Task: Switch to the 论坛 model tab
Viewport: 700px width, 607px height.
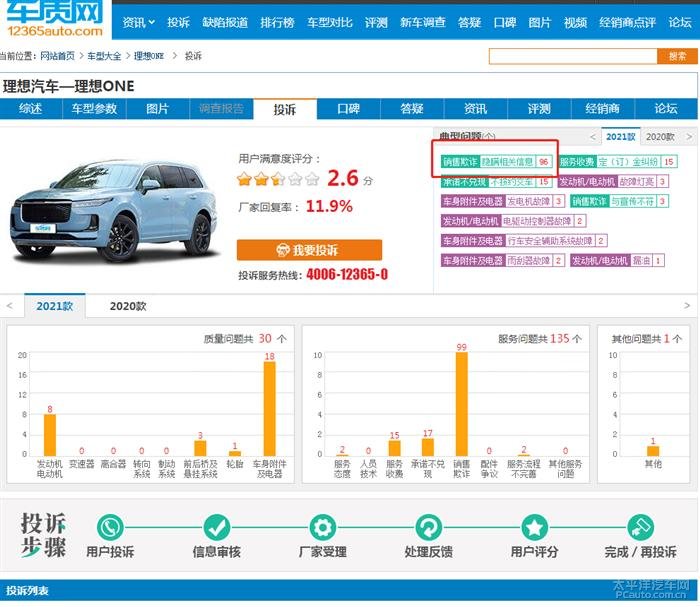Action: coord(666,109)
